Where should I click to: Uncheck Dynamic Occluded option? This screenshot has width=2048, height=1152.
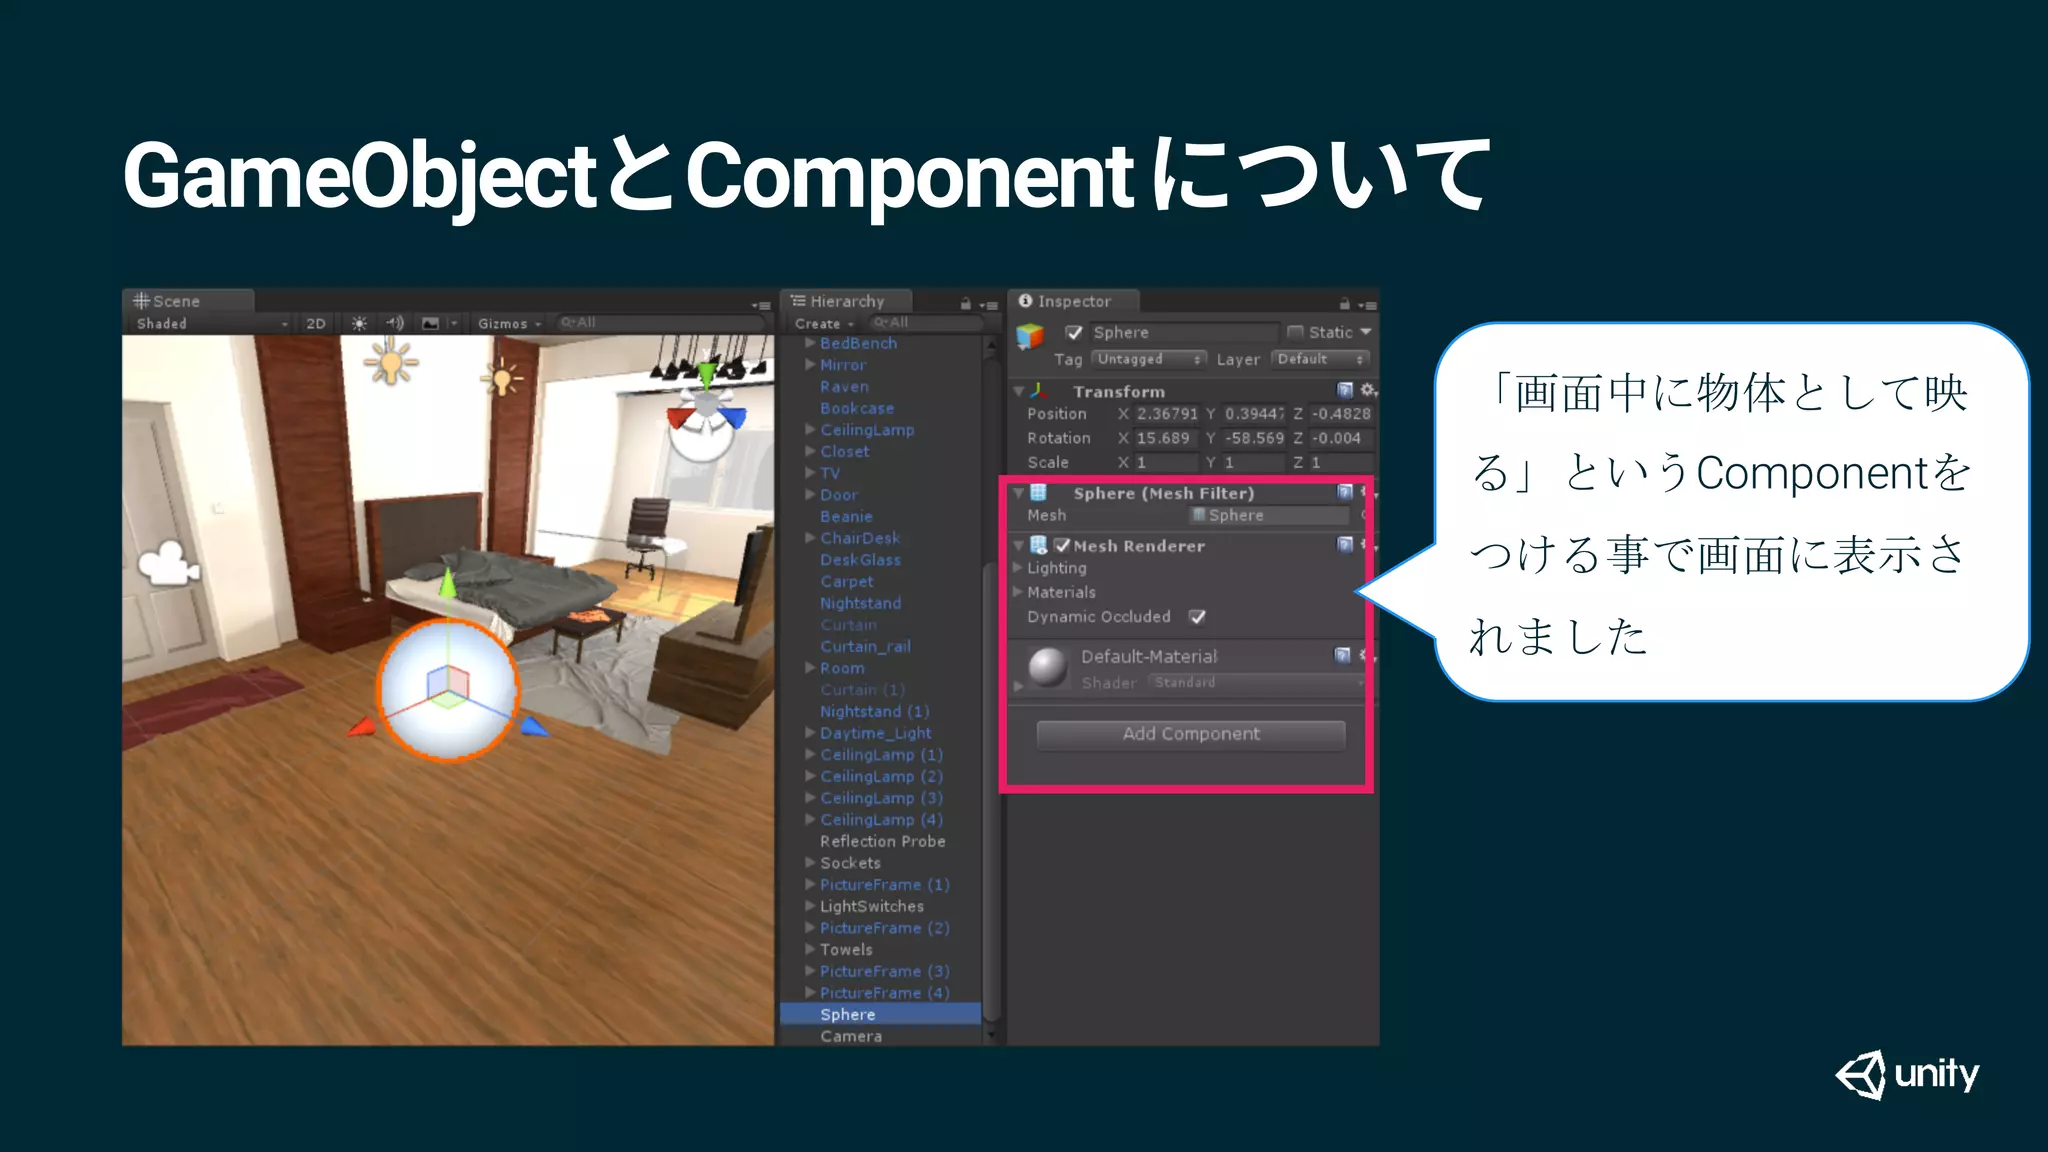[1197, 617]
